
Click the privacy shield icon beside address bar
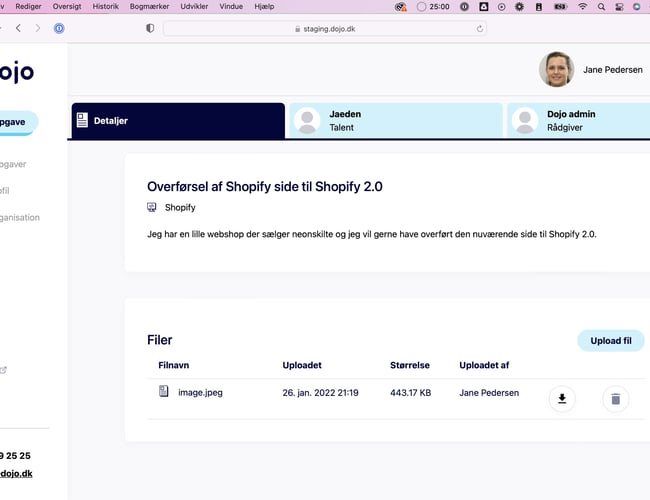[150, 28]
